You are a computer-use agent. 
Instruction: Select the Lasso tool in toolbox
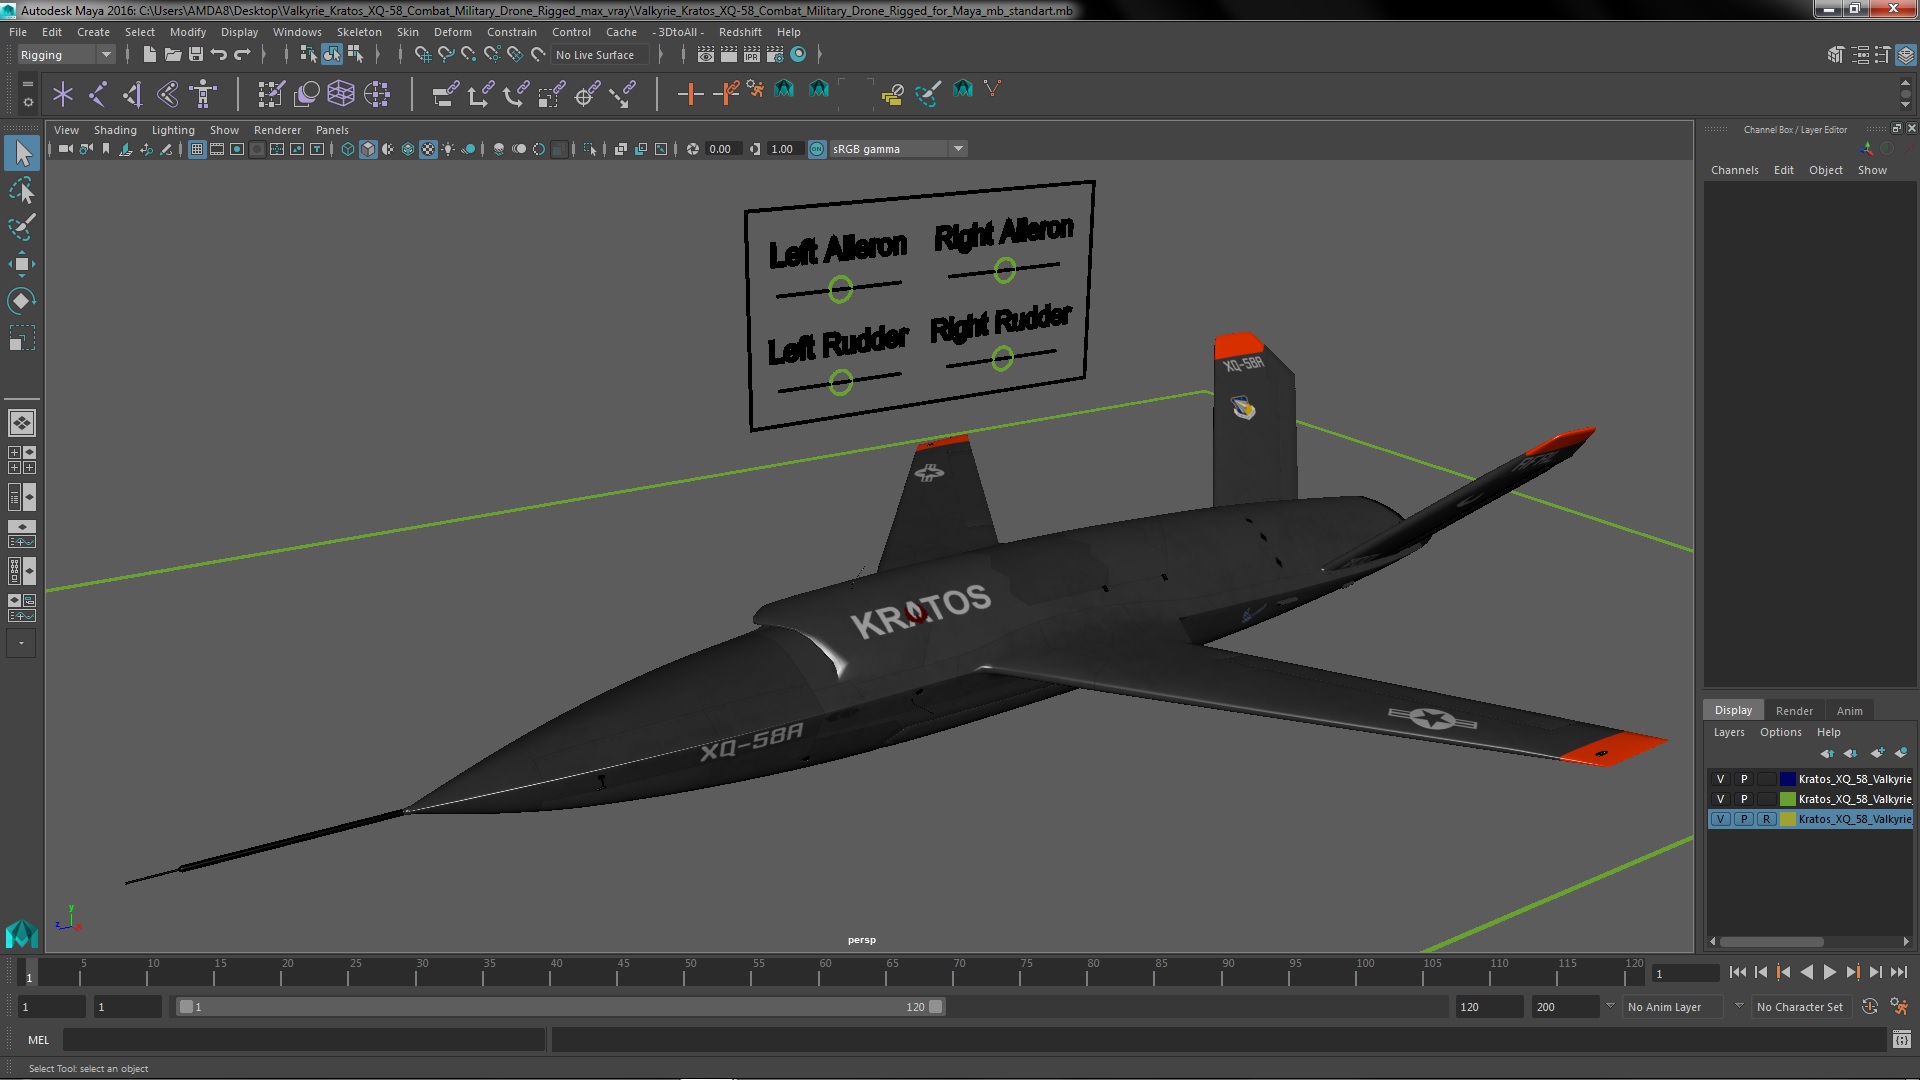click(x=21, y=190)
